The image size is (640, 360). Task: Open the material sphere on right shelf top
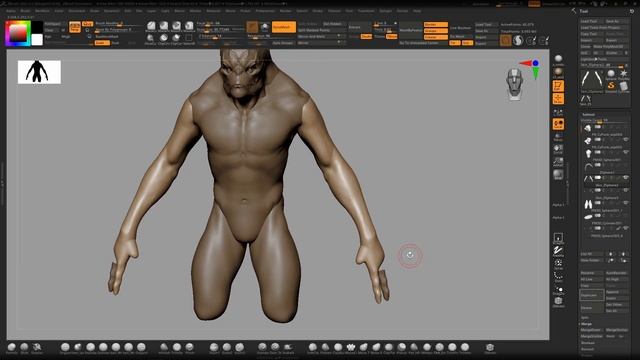tap(558, 59)
